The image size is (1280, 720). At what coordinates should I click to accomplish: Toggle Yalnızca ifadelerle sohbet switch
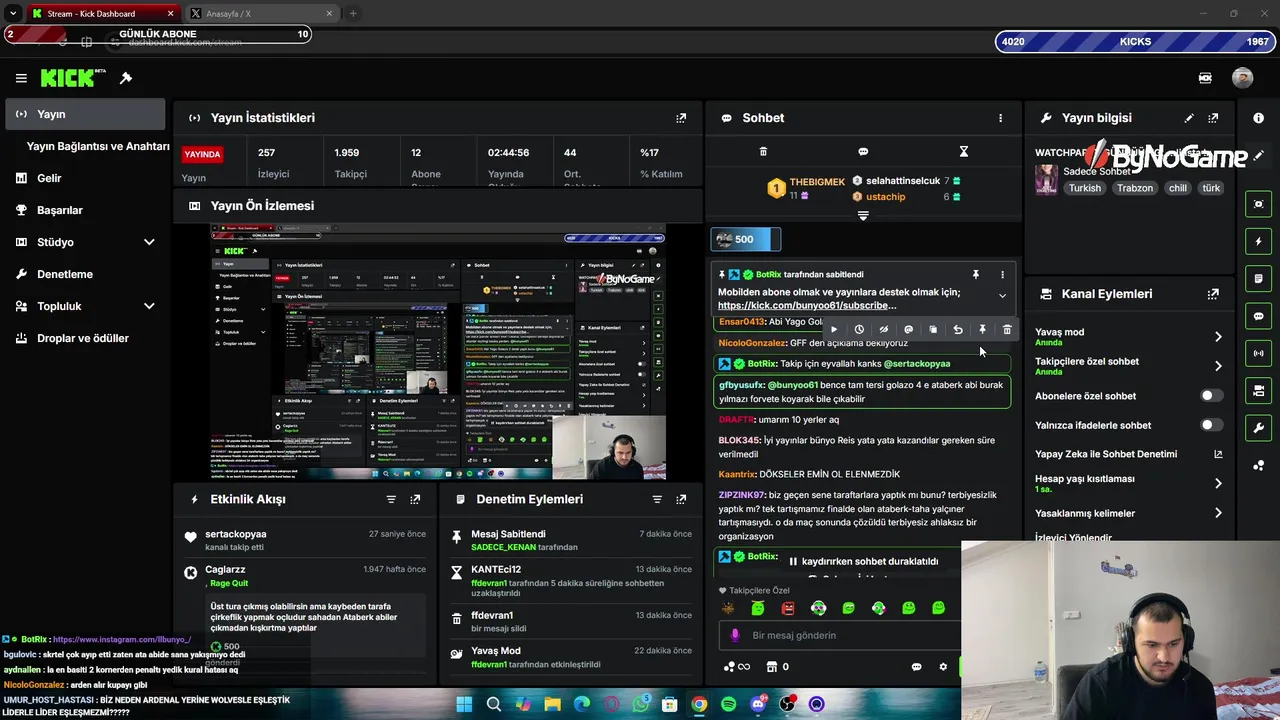pyautogui.click(x=1211, y=425)
